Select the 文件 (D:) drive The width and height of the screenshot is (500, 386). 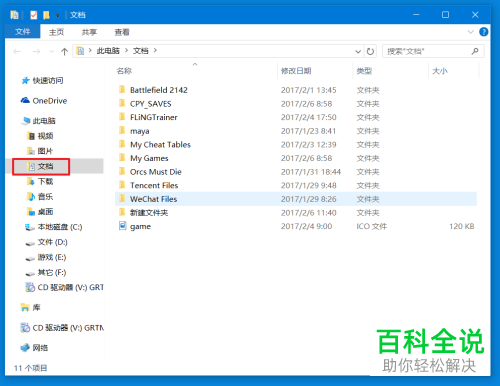coord(53,242)
